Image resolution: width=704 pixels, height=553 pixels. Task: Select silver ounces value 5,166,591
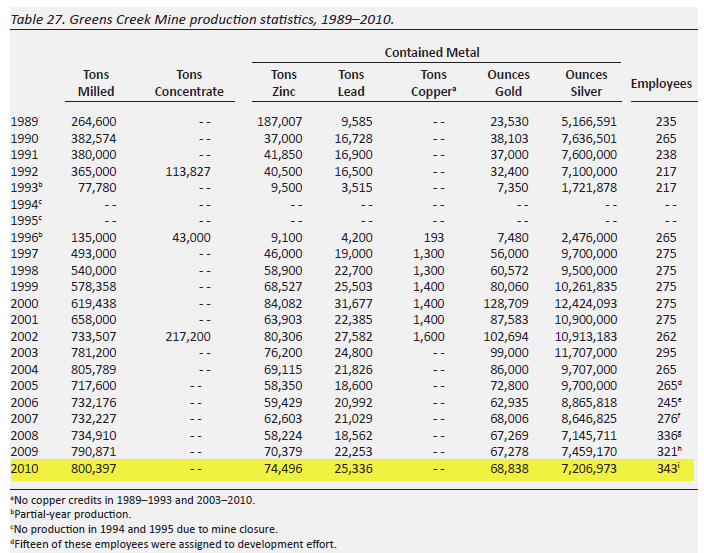coord(589,122)
